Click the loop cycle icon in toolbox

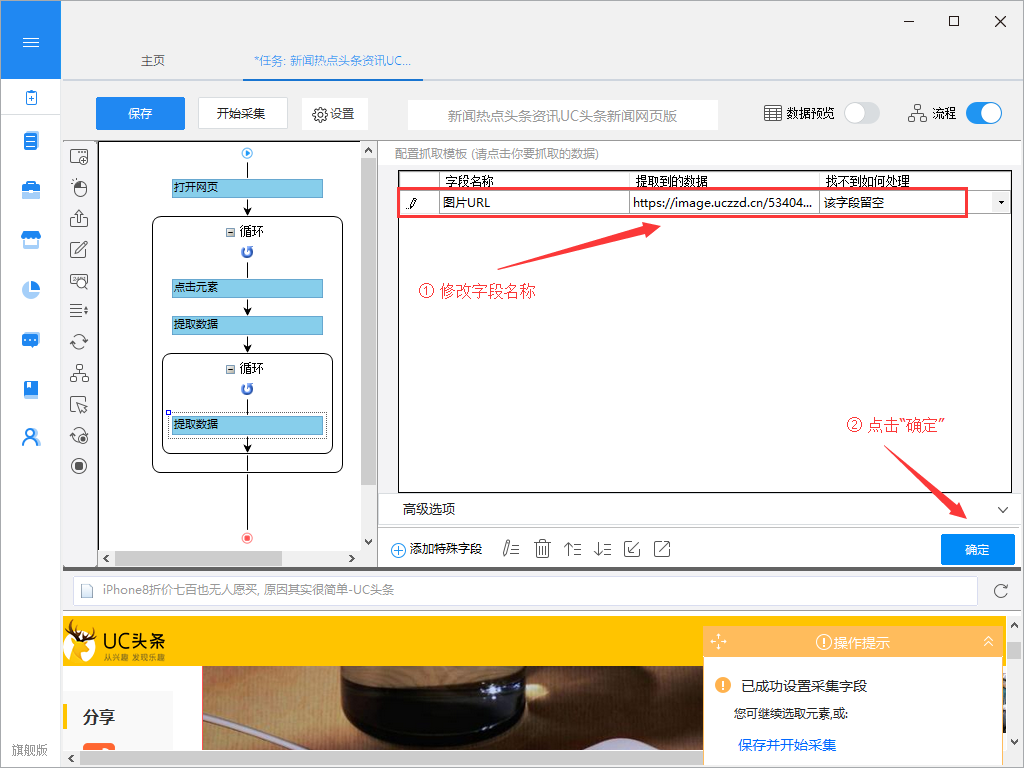coord(79,342)
